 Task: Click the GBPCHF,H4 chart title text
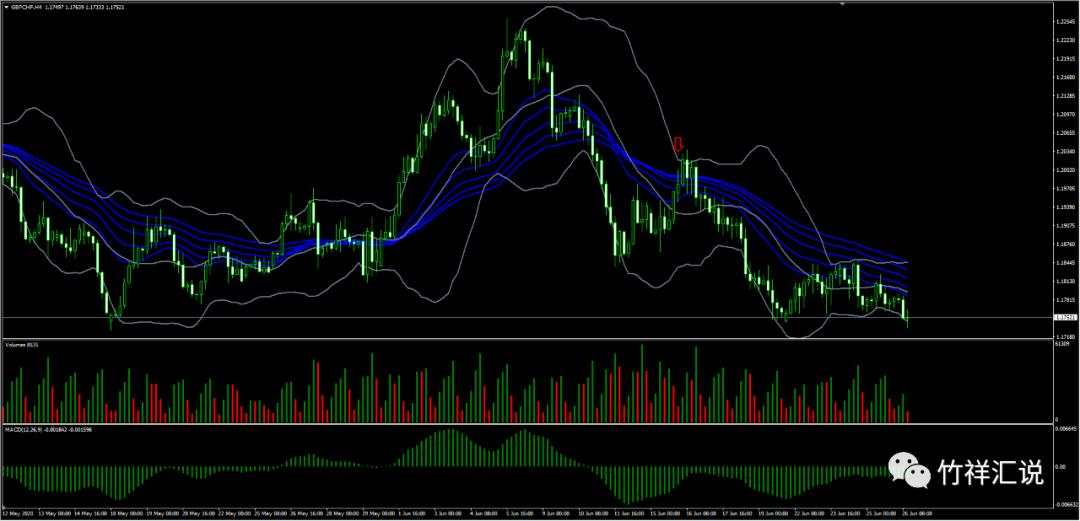pyautogui.click(x=26, y=7)
